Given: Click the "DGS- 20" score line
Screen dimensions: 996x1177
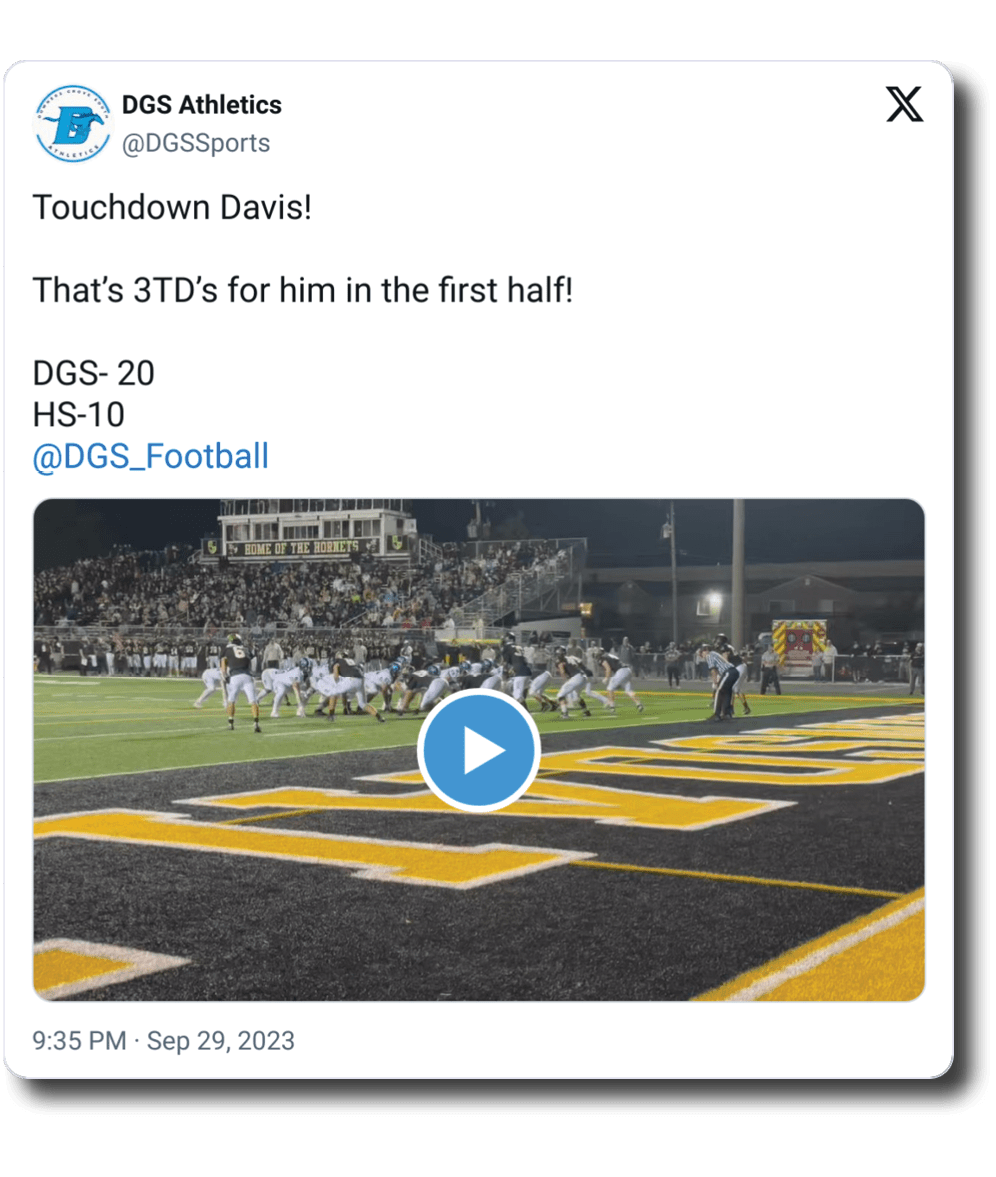Looking at the screenshot, I should (93, 373).
